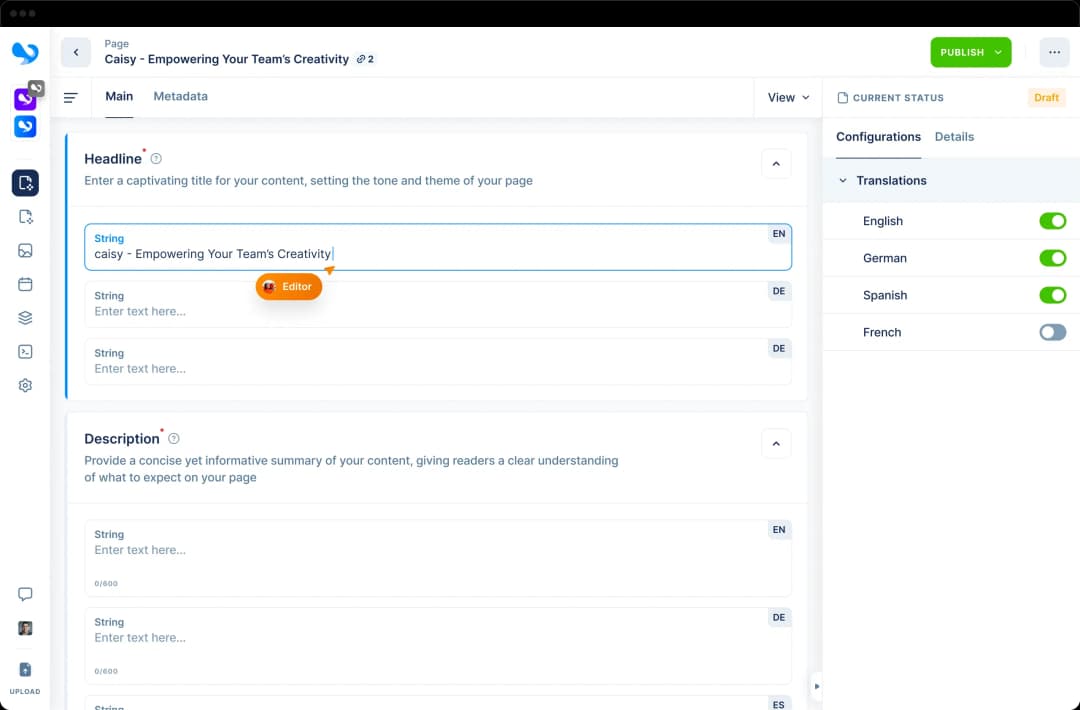Switch to the Main tab
1080x710 pixels.
[x=119, y=96]
